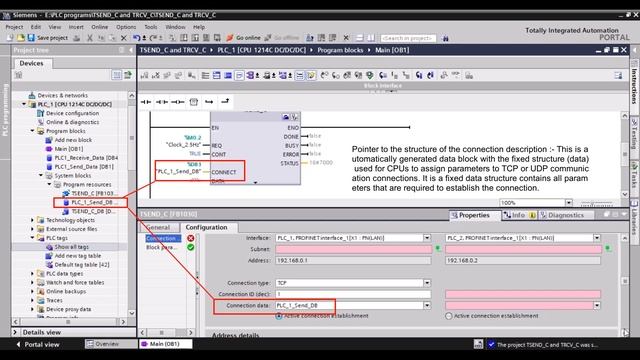
Task: Expand the Details view panel
Action: point(16,332)
